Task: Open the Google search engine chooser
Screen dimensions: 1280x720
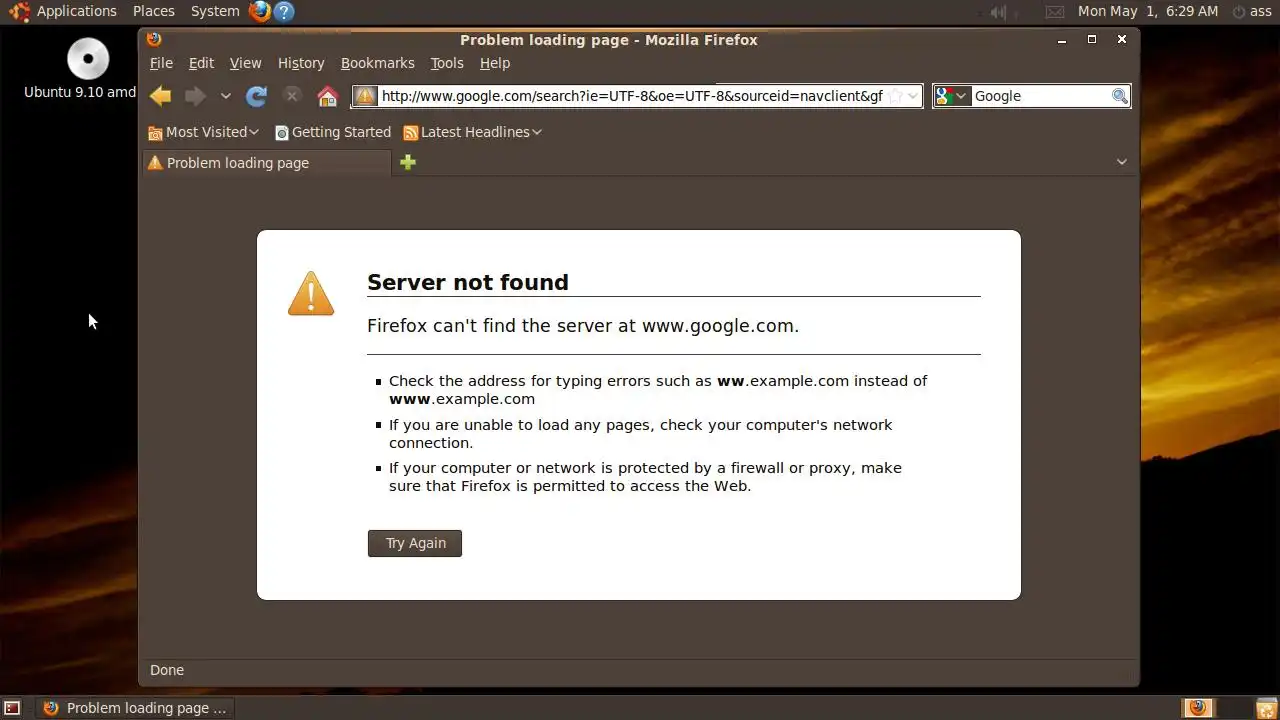Action: (x=952, y=96)
